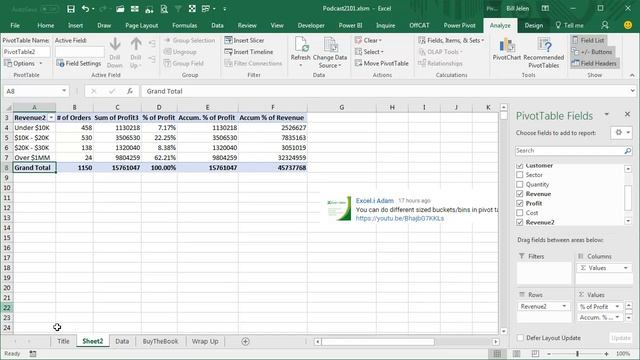Click the Field Settings button

pos(78,63)
